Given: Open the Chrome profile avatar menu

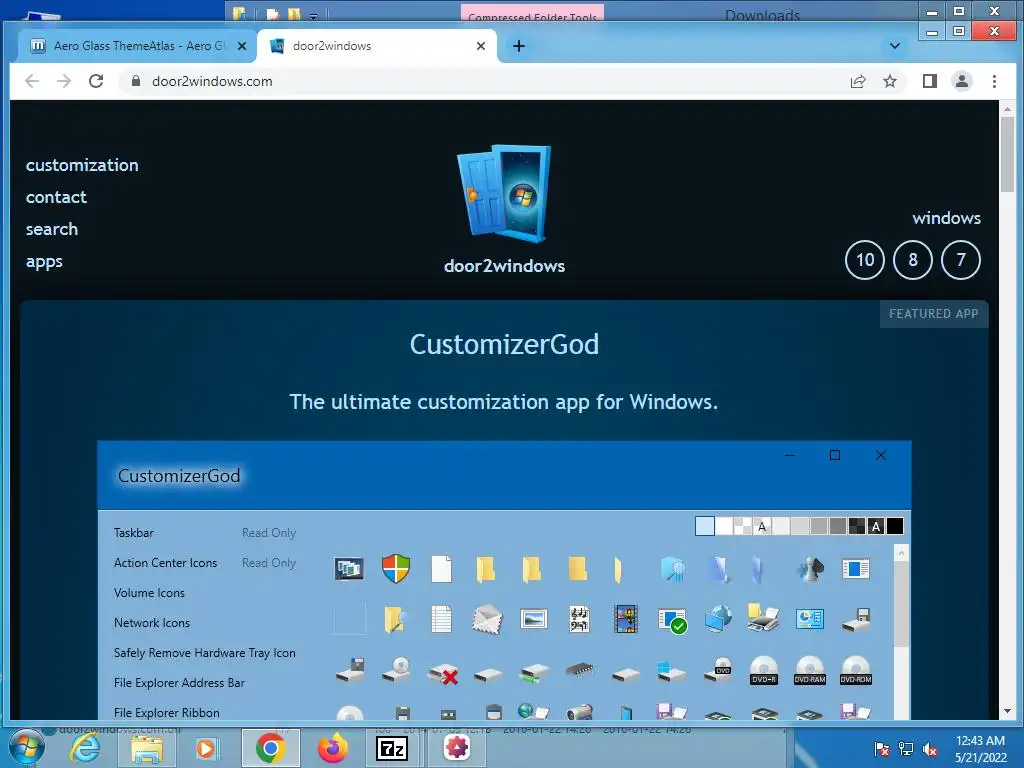Looking at the screenshot, I should point(961,81).
